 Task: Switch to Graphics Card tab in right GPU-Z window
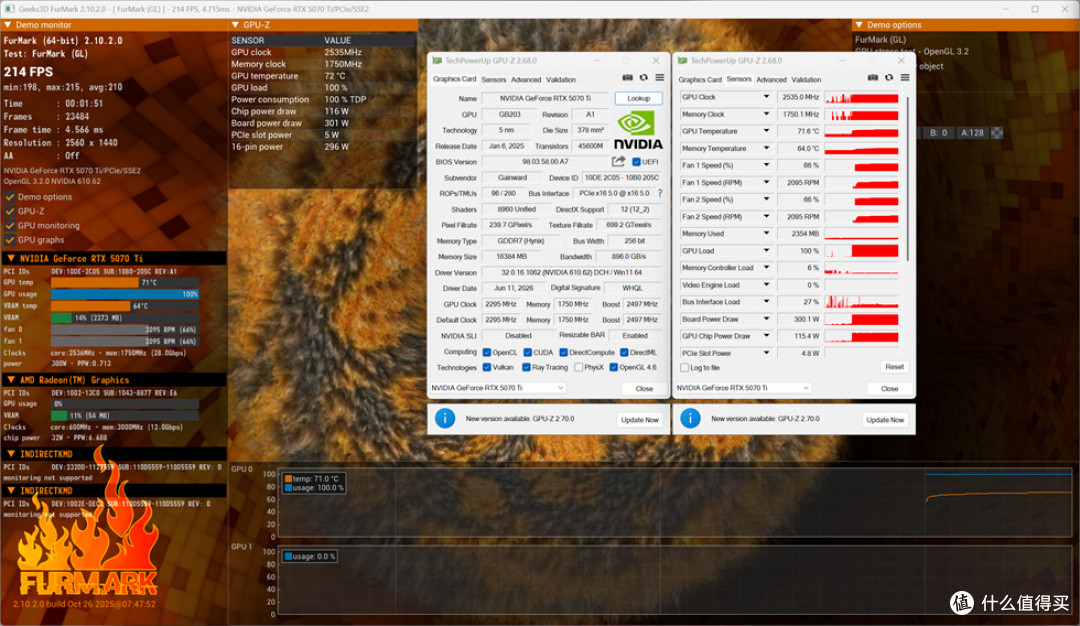tap(700, 80)
